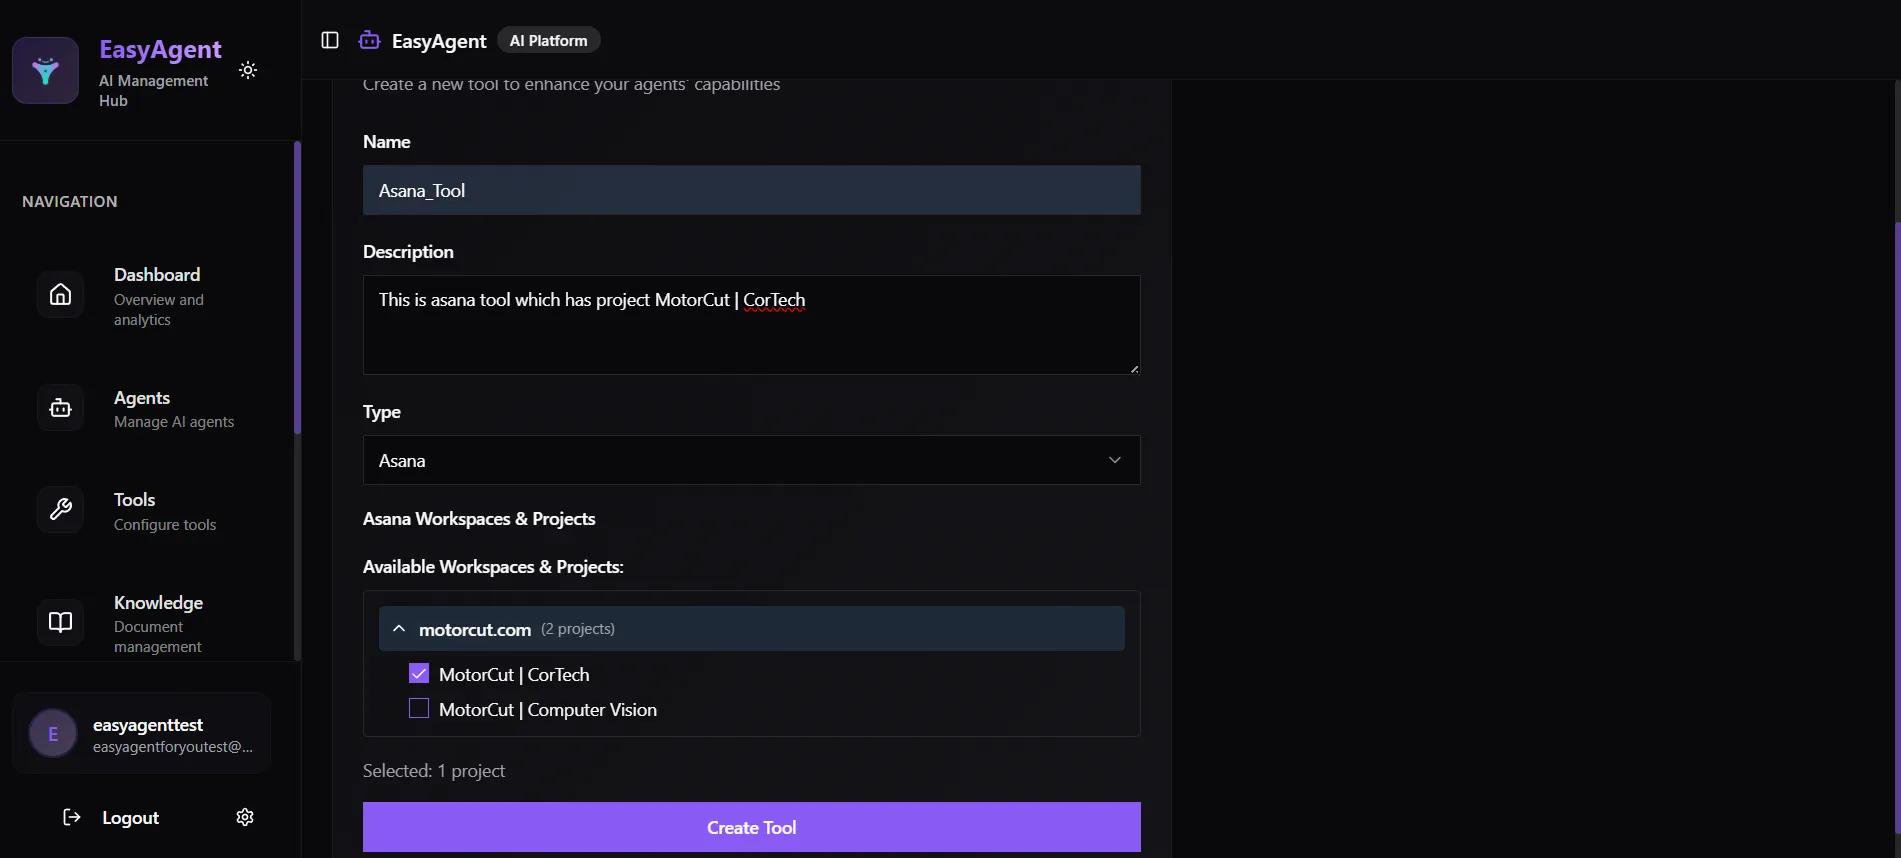This screenshot has height=858, width=1901.
Task: Go to Knowledge document management
Action: pos(158,623)
